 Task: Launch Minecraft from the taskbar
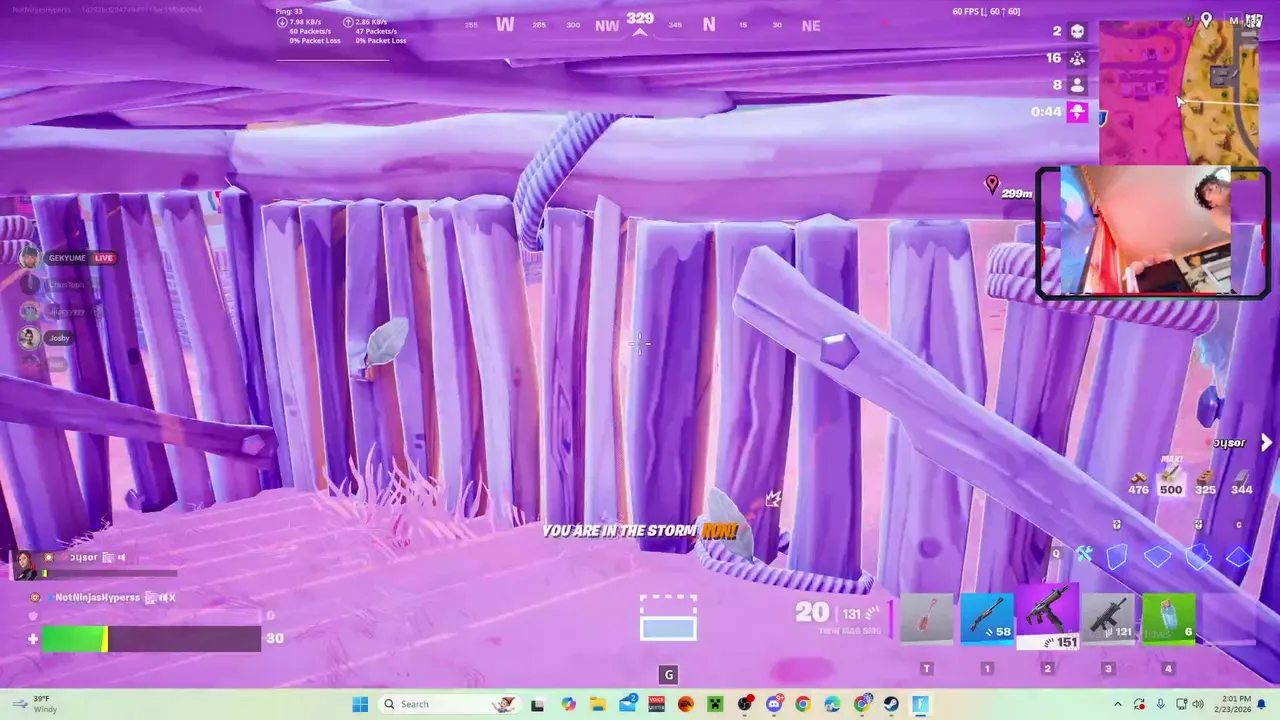tap(715, 704)
